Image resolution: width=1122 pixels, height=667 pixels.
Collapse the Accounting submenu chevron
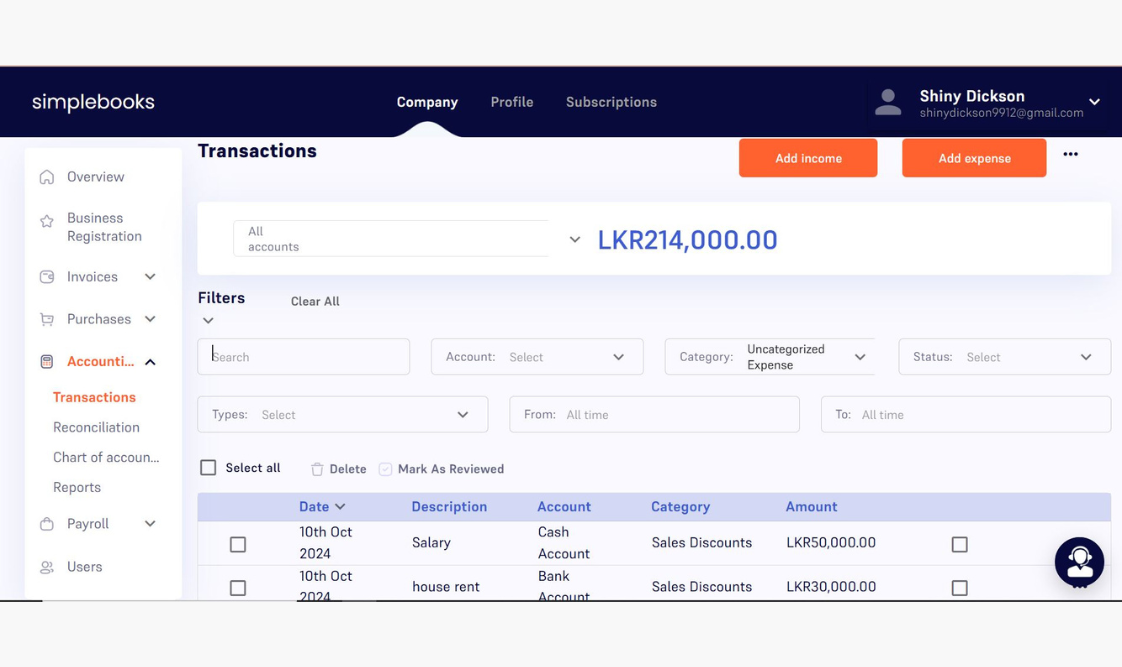(x=150, y=362)
